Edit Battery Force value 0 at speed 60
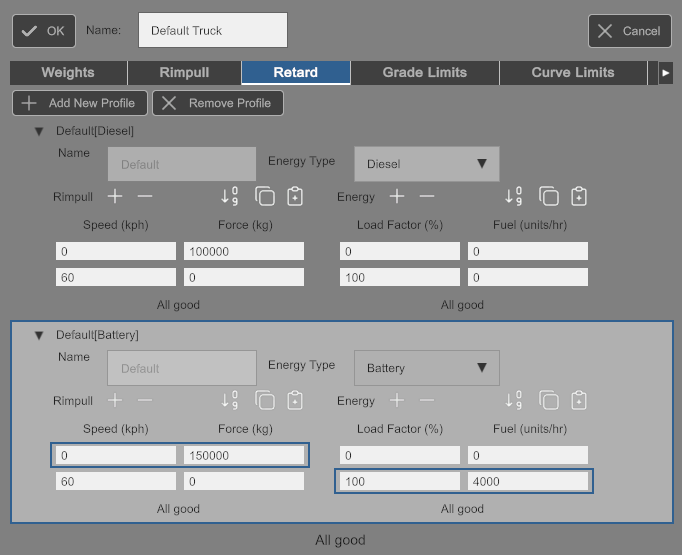 pyautogui.click(x=244, y=481)
